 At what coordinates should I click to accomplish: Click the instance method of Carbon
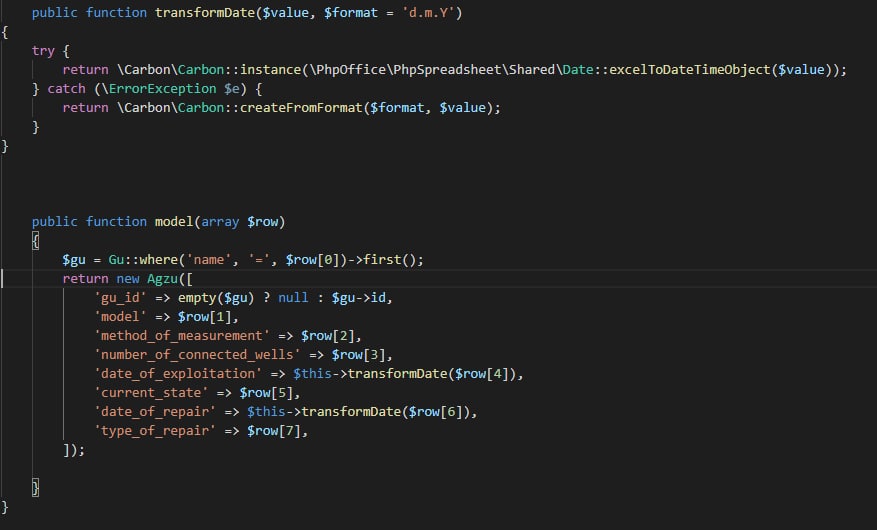tap(270, 70)
